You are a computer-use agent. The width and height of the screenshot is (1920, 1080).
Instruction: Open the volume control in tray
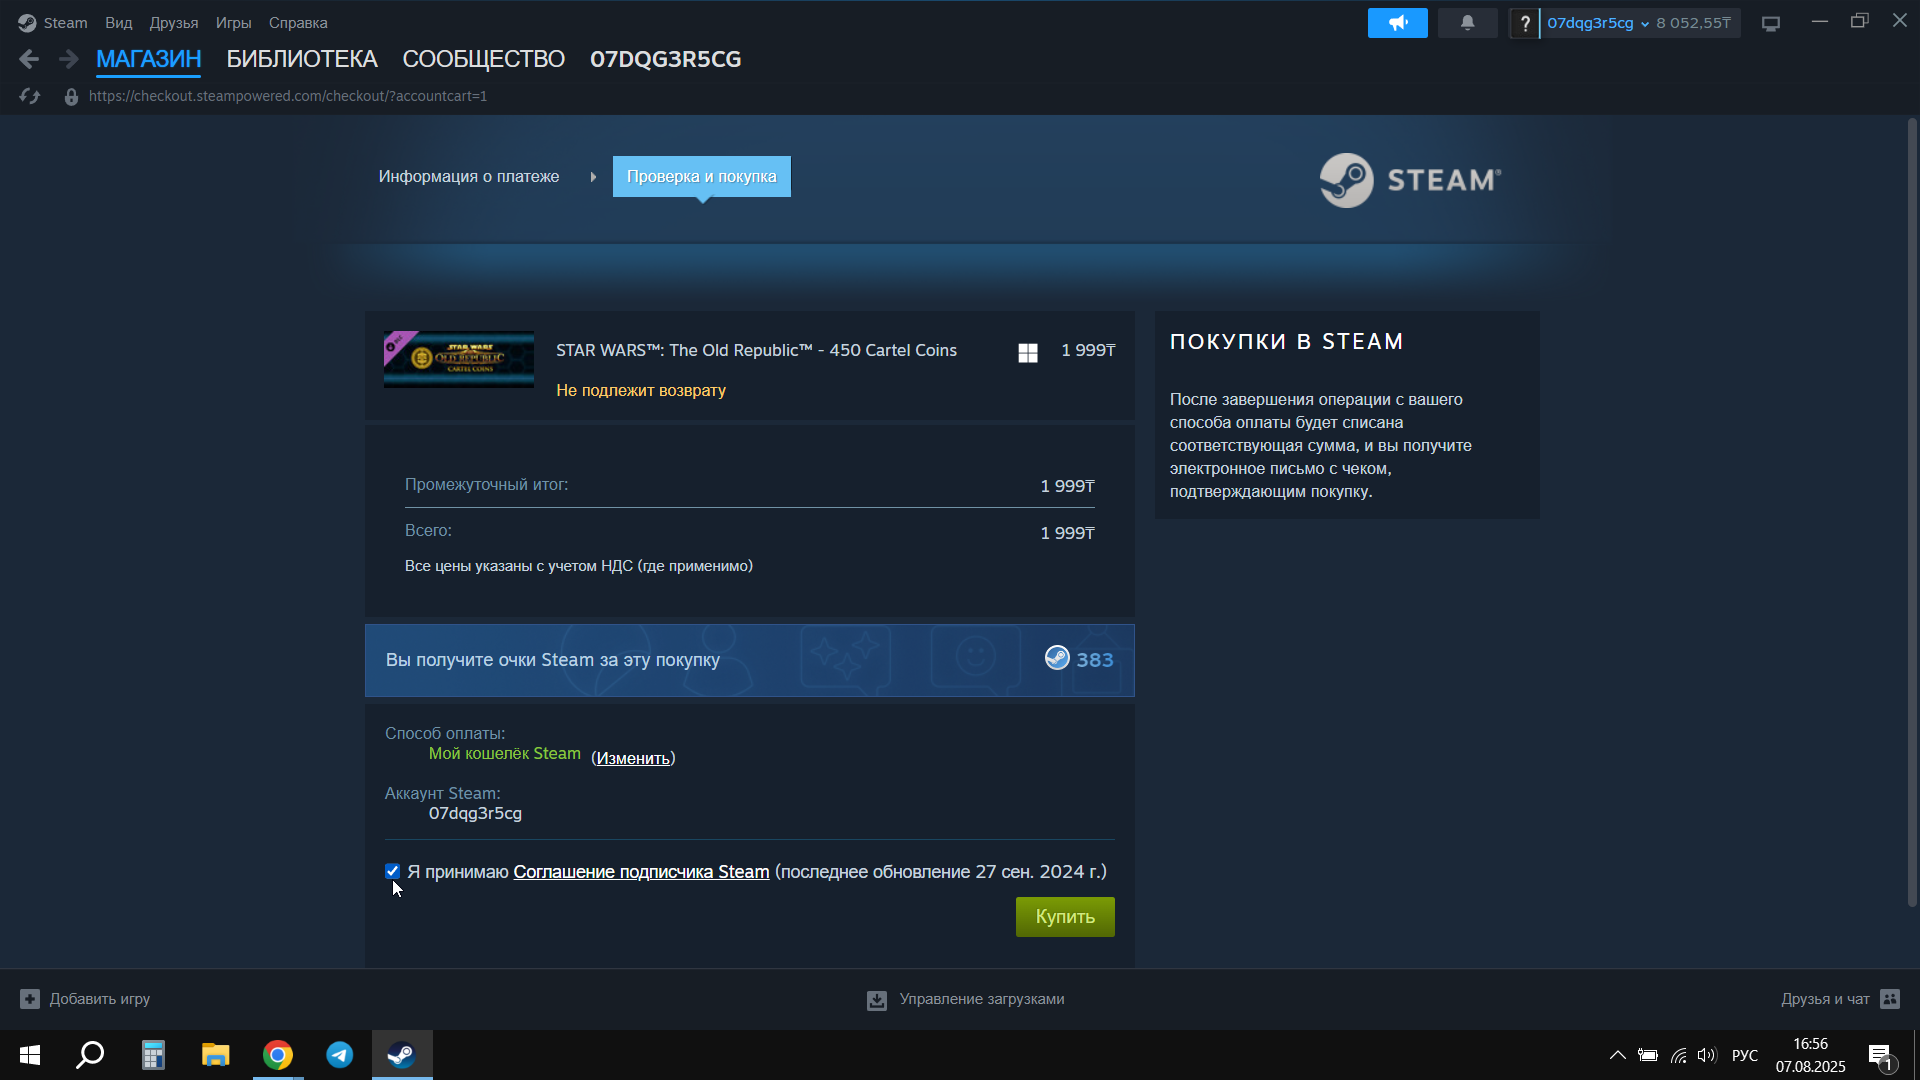(x=1707, y=1055)
